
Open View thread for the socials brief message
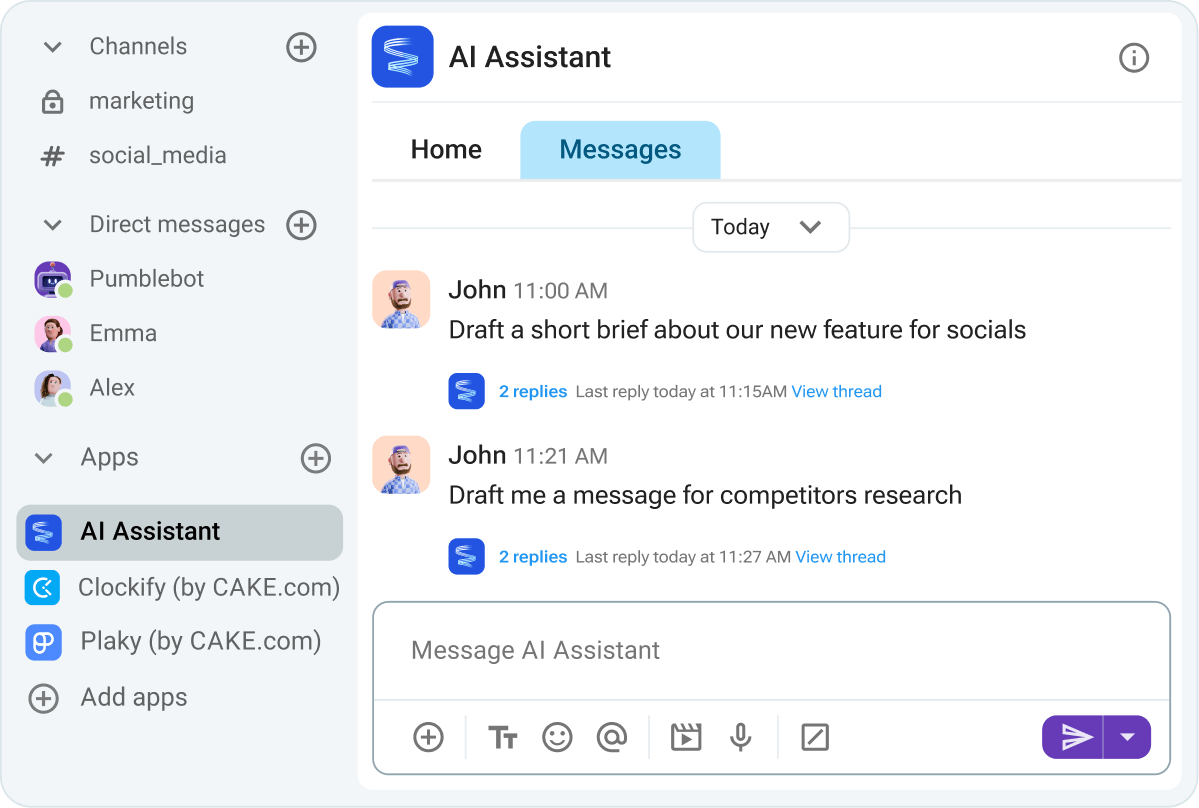(836, 391)
